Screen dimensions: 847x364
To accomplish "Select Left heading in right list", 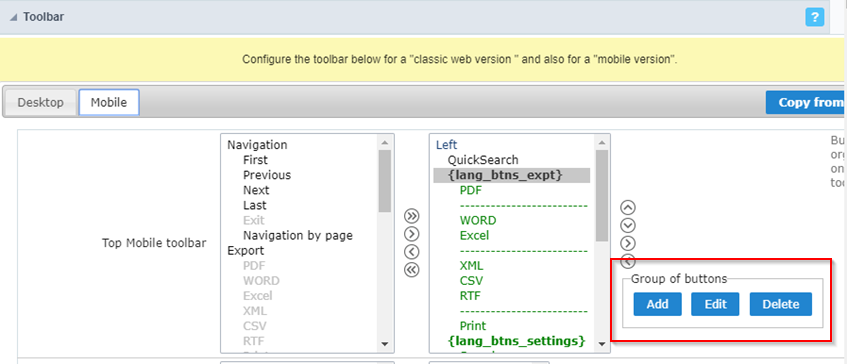I will [446, 145].
